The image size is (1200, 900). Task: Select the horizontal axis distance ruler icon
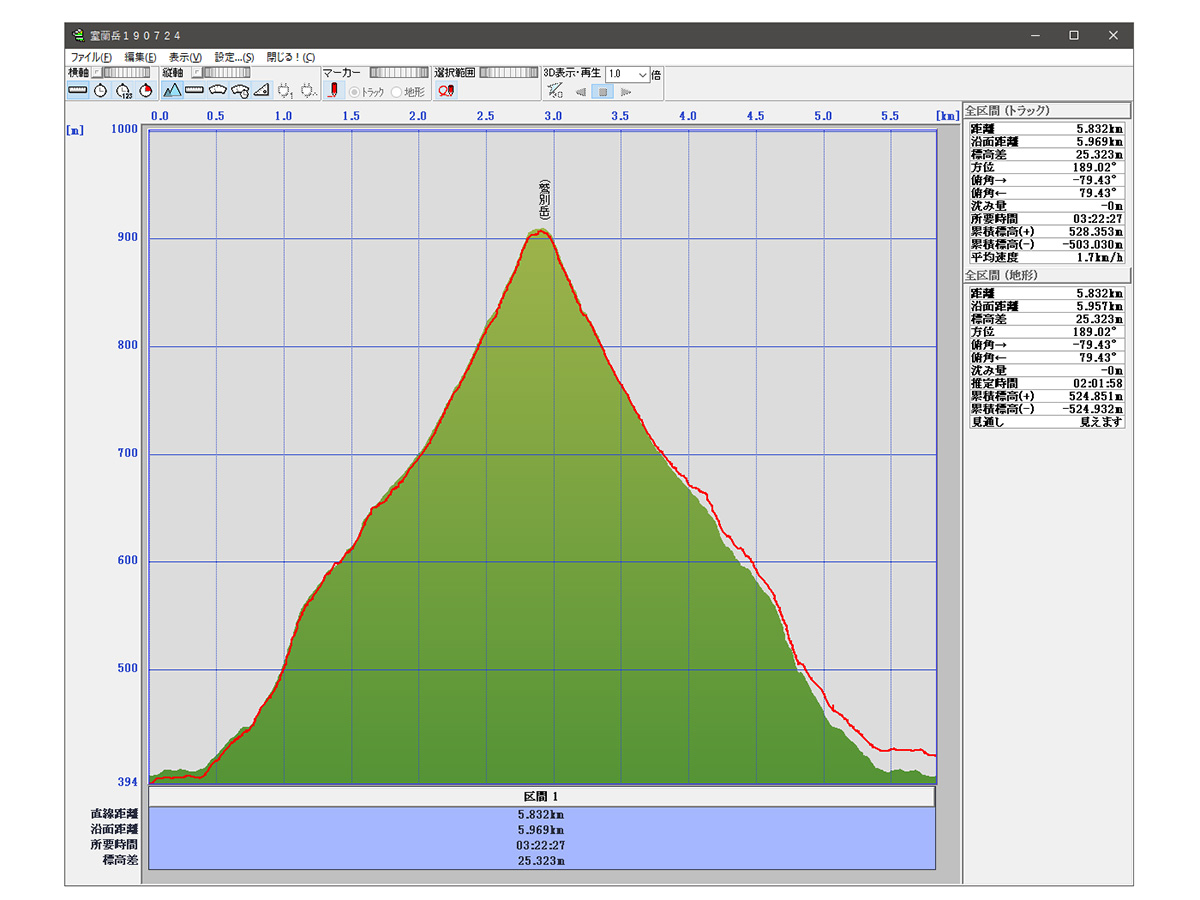(78, 91)
